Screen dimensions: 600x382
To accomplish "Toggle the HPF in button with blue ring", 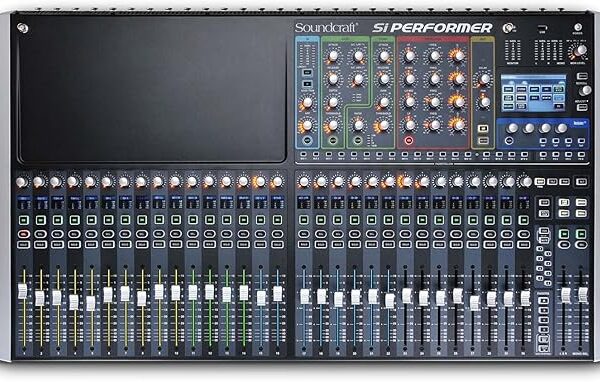I will point(307,140).
